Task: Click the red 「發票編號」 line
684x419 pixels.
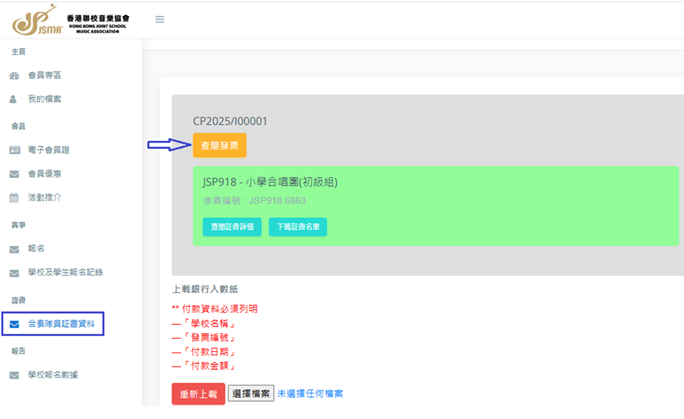Action: (204, 338)
